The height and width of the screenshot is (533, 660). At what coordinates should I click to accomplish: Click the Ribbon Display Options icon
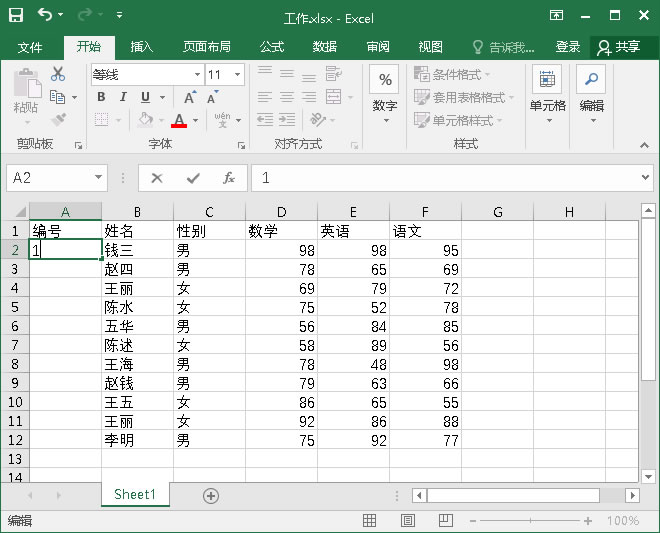(x=556, y=16)
